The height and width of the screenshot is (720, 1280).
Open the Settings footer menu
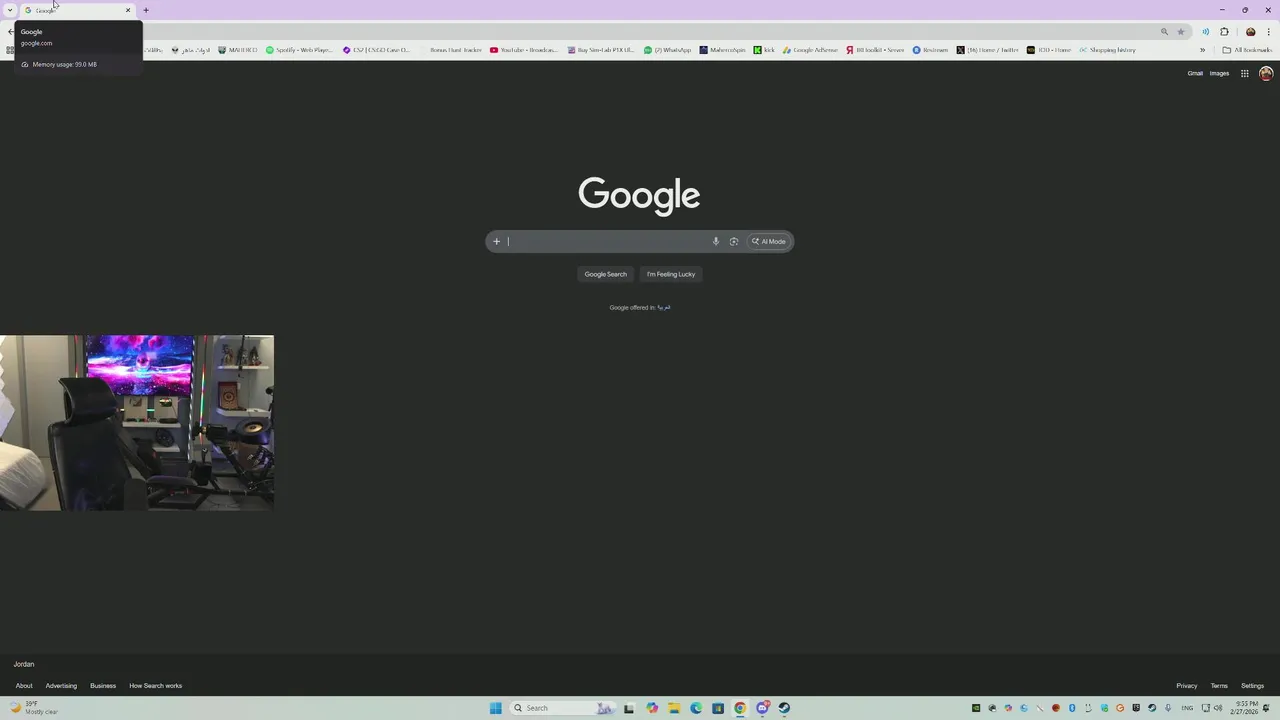click(x=1253, y=686)
